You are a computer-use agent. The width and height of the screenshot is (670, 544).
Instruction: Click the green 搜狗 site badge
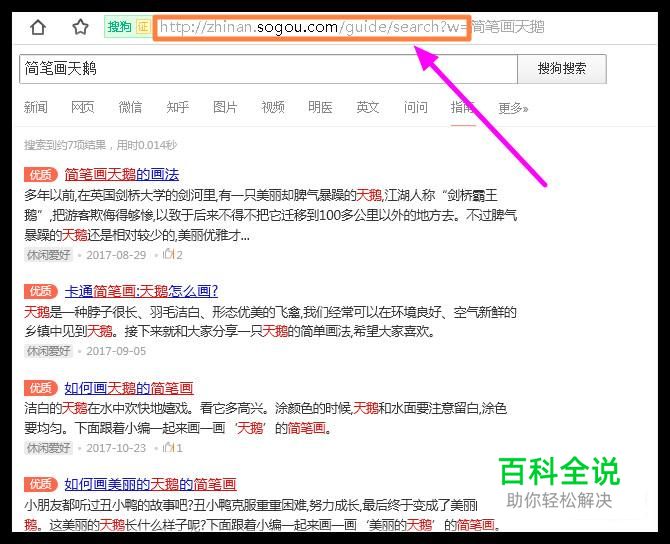[x=119, y=27]
